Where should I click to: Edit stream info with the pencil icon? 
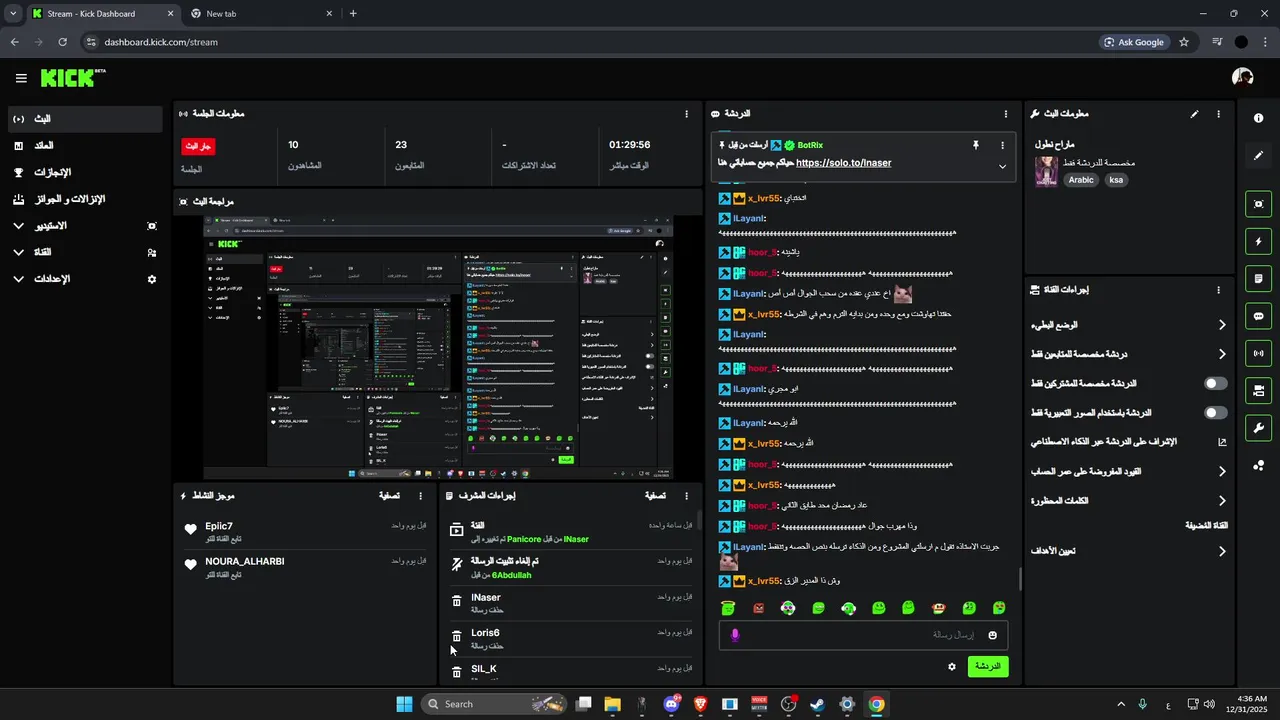tap(1194, 114)
